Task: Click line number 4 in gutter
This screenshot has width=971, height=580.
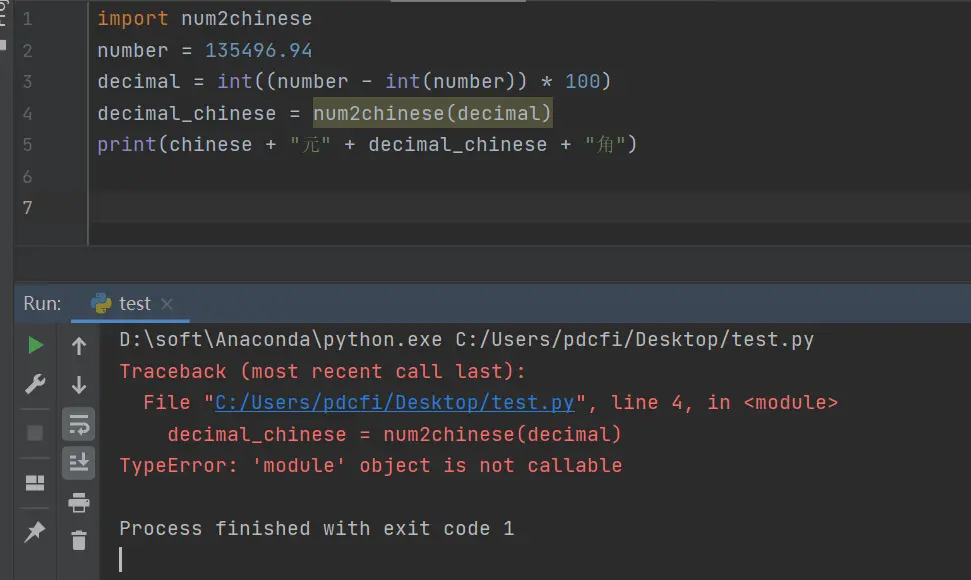Action: tap(27, 113)
